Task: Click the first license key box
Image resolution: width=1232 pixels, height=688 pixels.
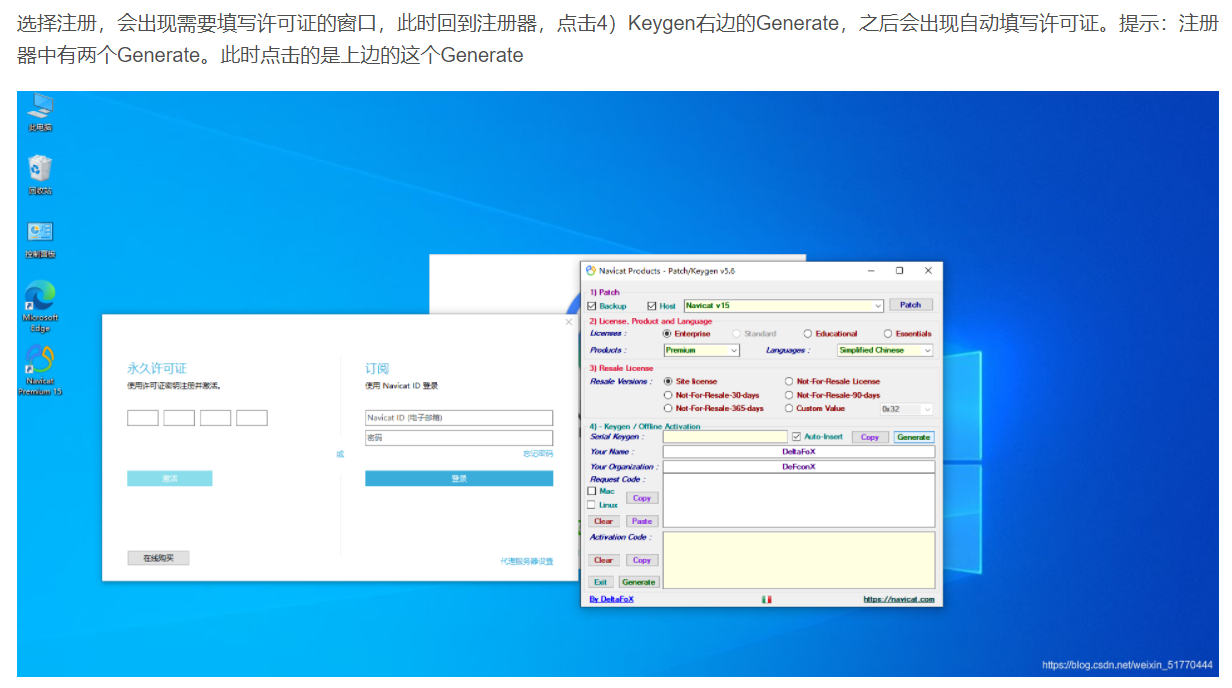Action: 143,418
